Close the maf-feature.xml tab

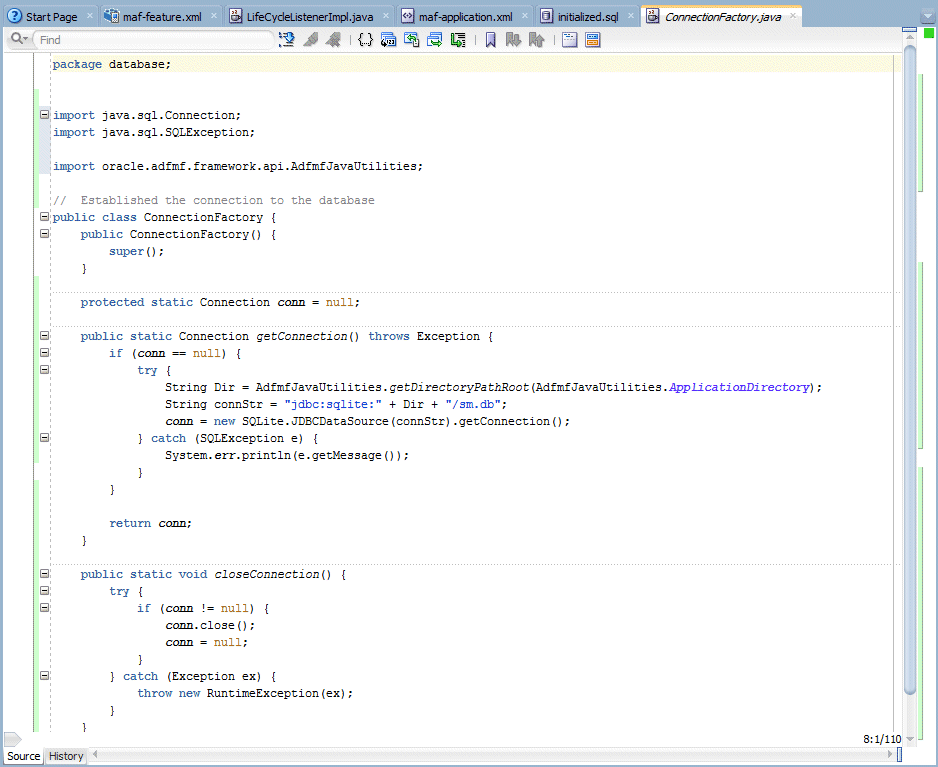click(x=214, y=16)
